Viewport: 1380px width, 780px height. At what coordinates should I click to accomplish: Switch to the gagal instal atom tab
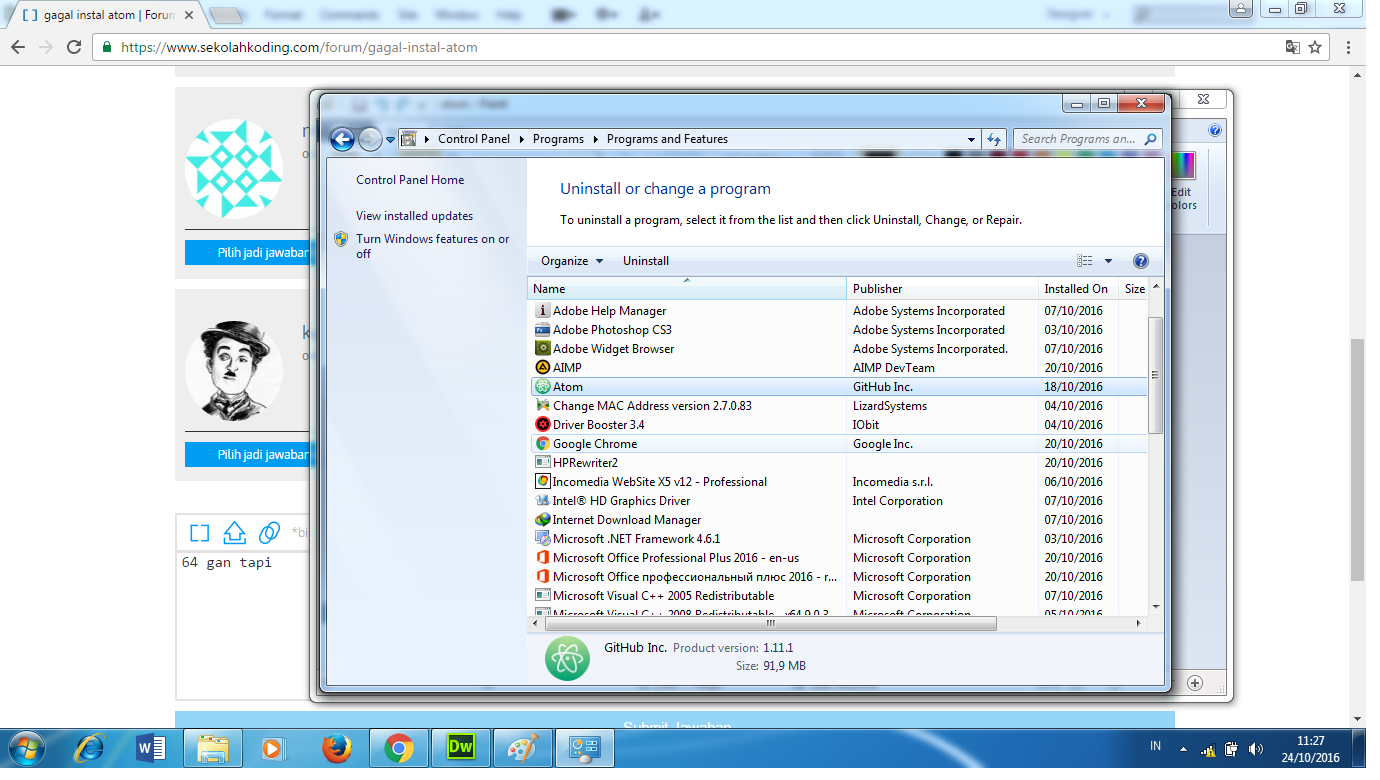pyautogui.click(x=106, y=15)
